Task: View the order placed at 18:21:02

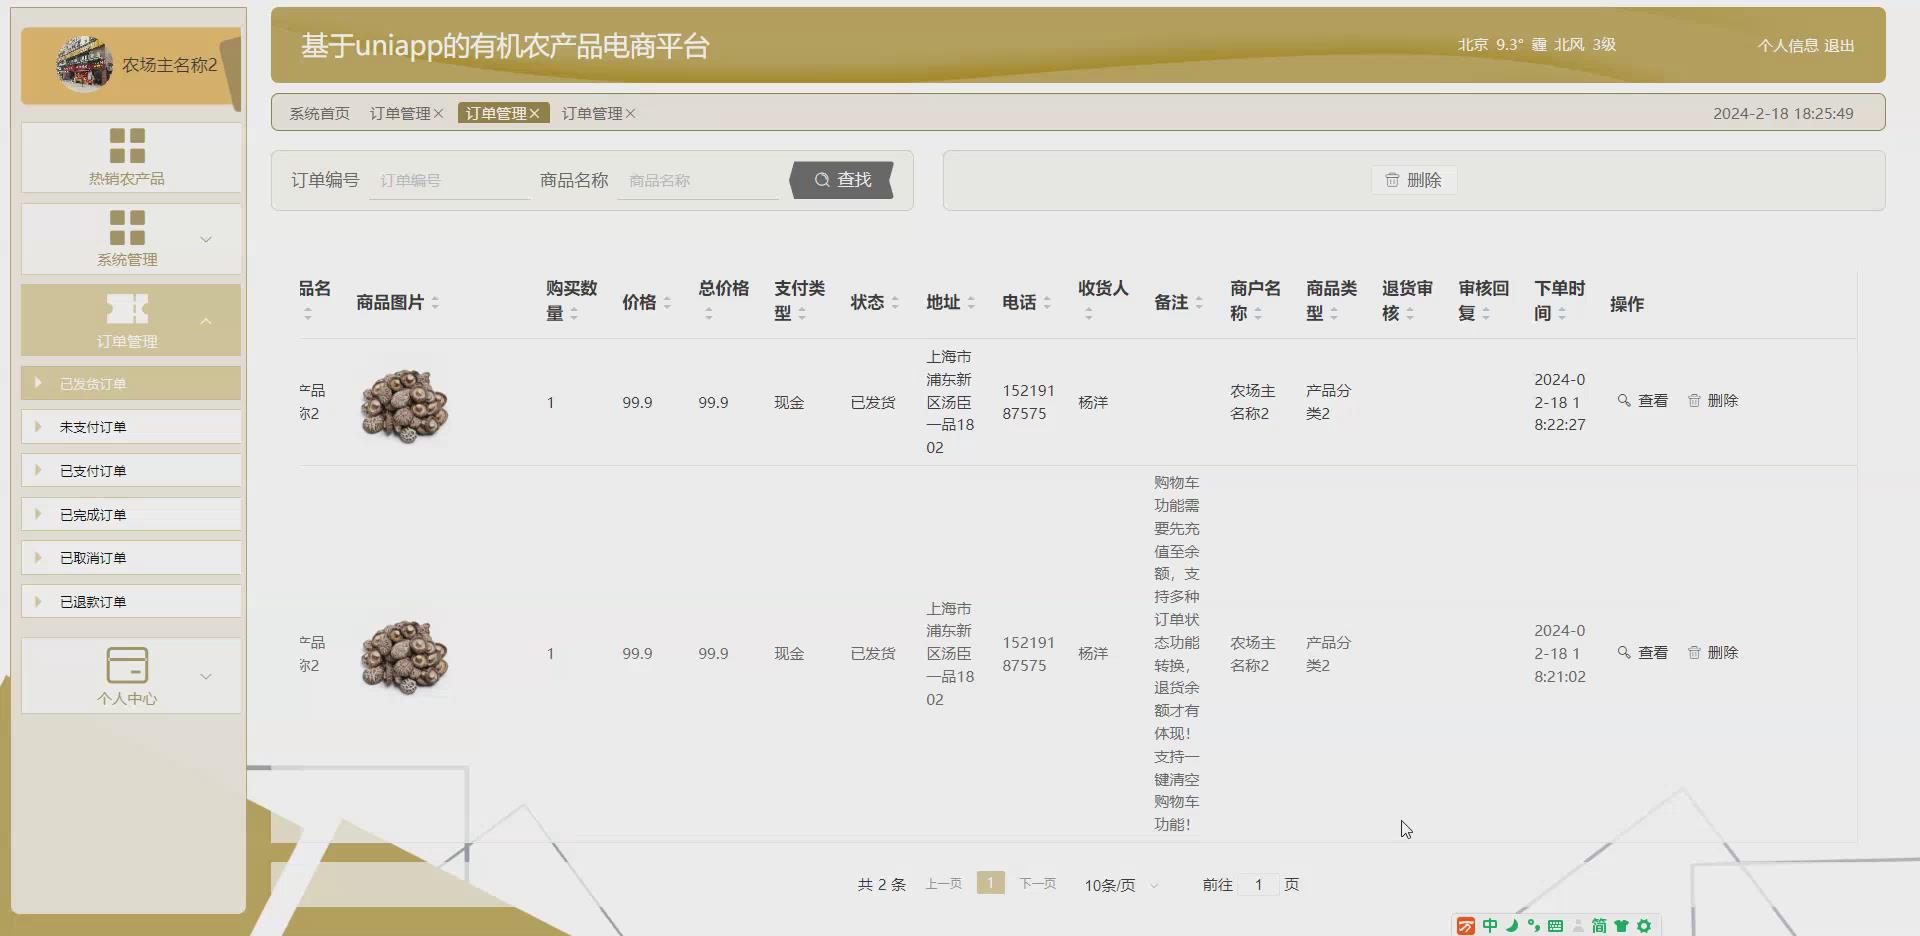Action: (1643, 653)
